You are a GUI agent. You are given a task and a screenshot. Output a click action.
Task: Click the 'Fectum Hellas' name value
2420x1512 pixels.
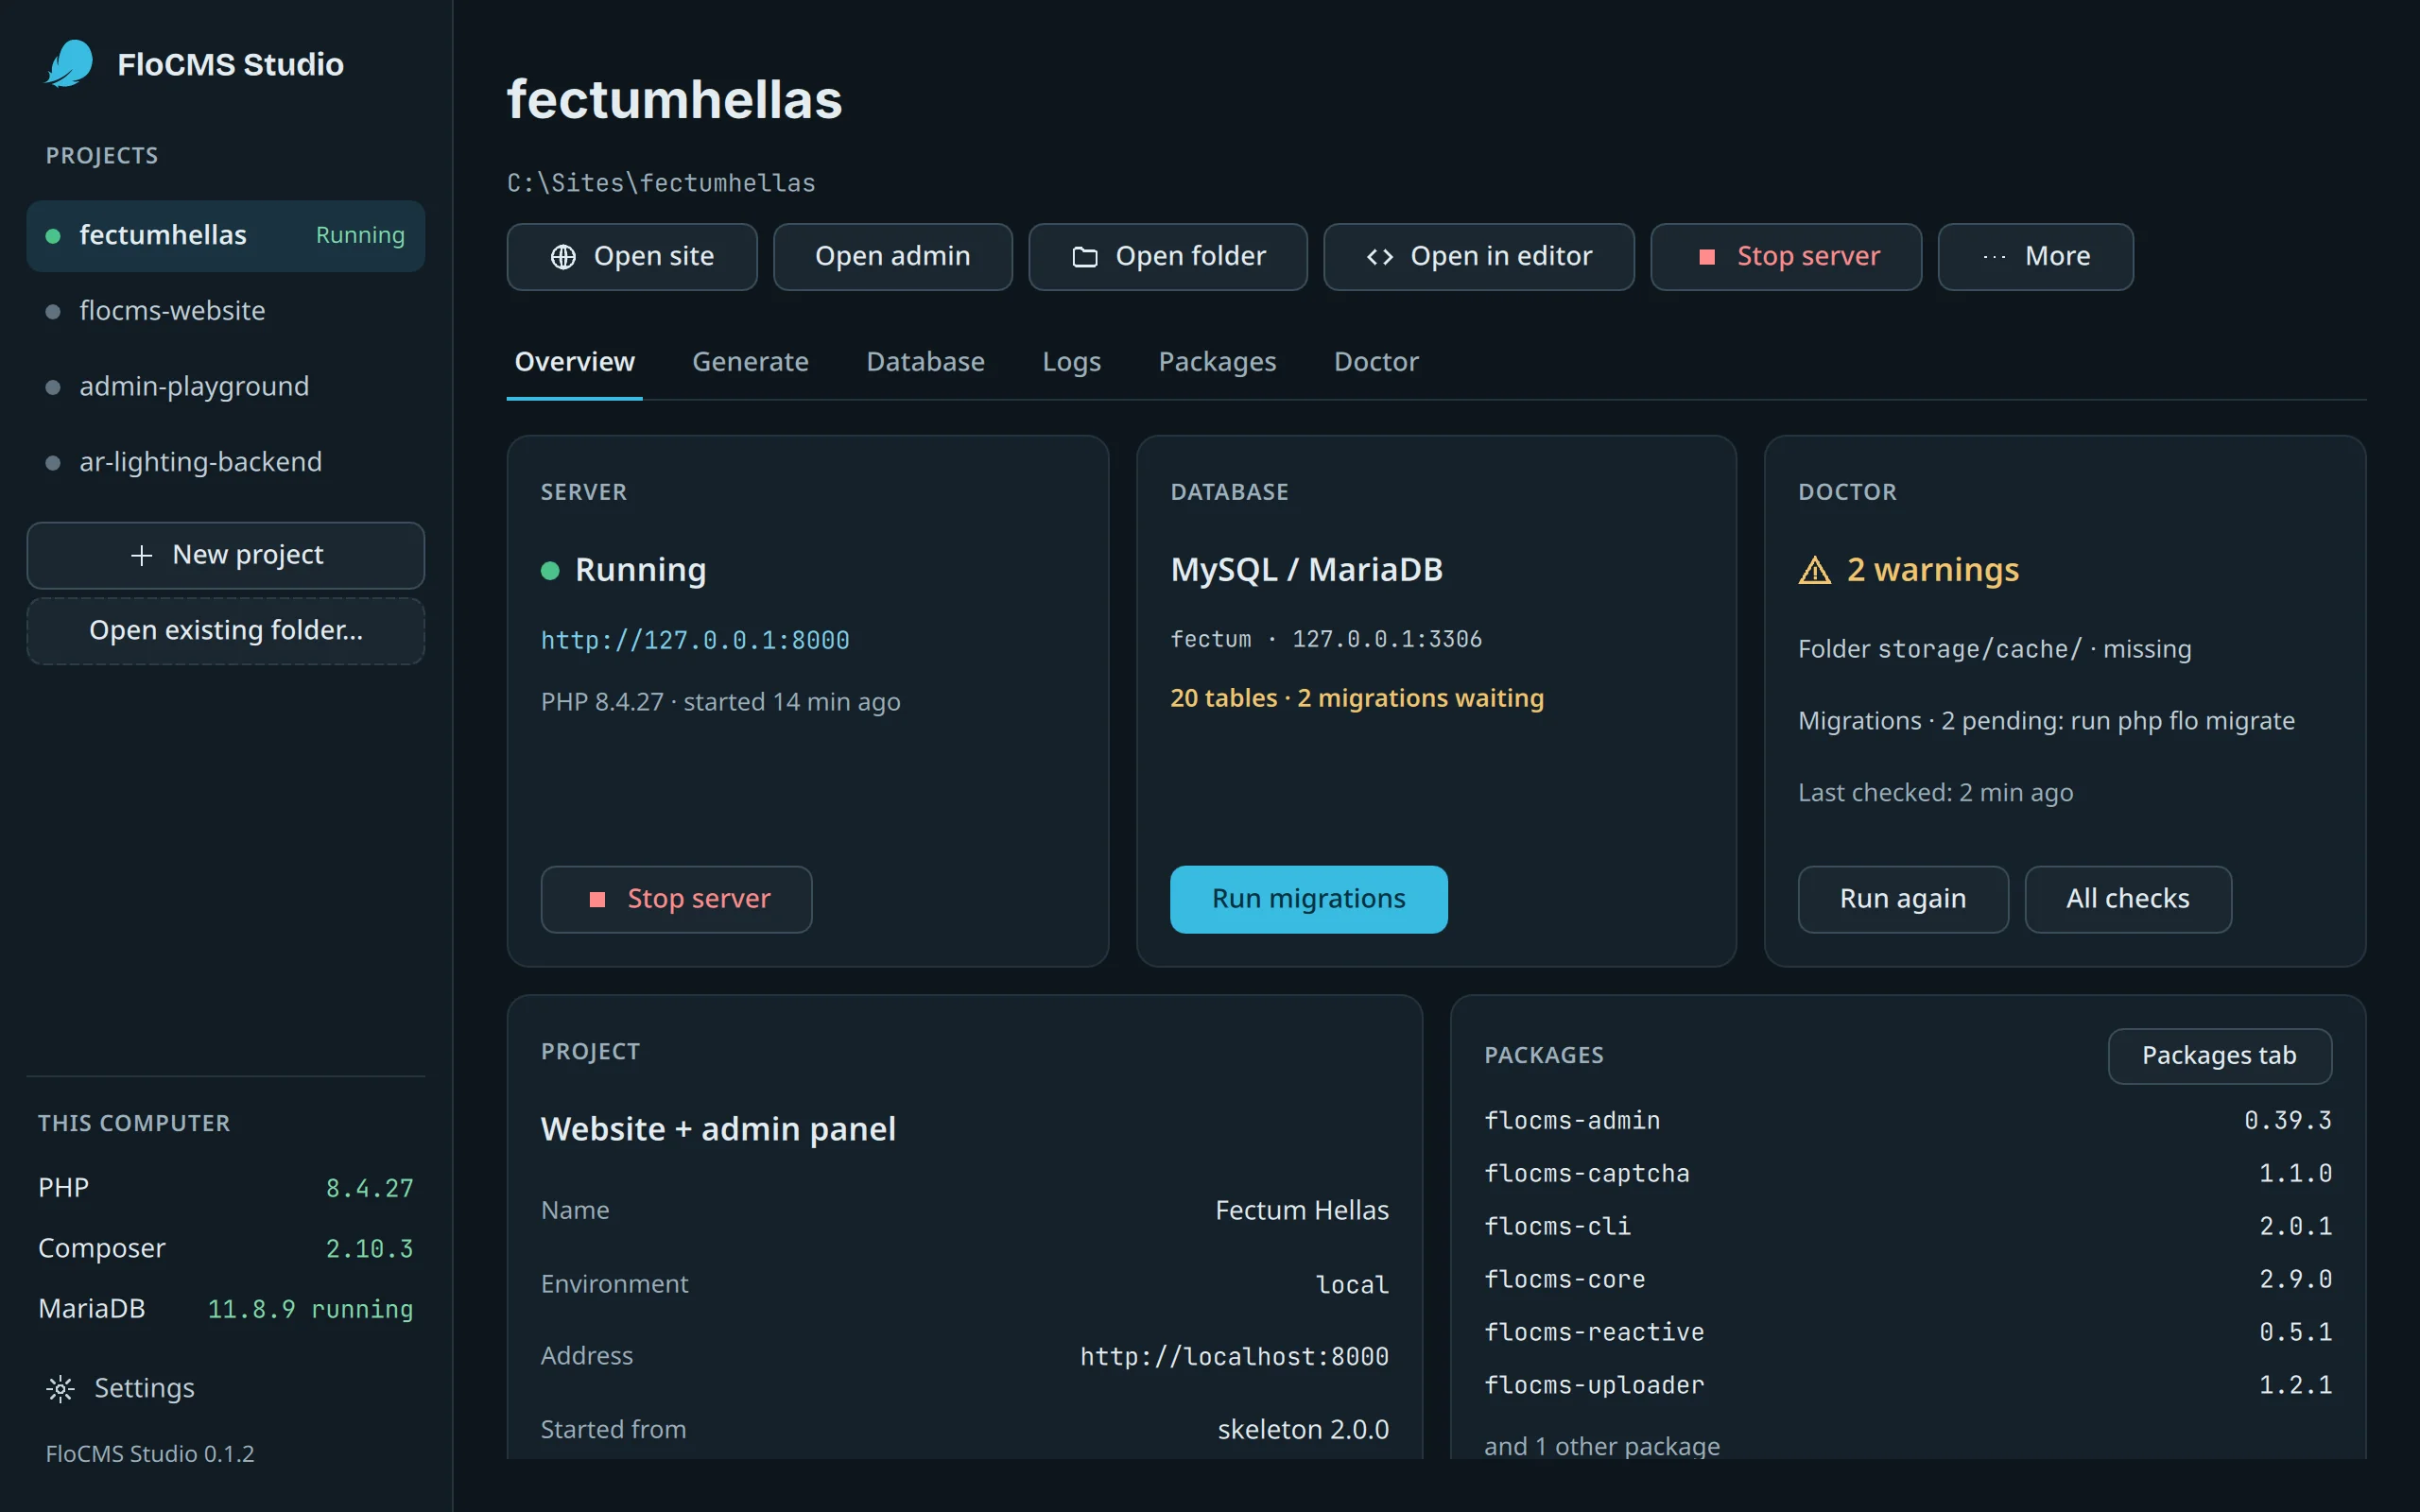[x=1302, y=1211]
